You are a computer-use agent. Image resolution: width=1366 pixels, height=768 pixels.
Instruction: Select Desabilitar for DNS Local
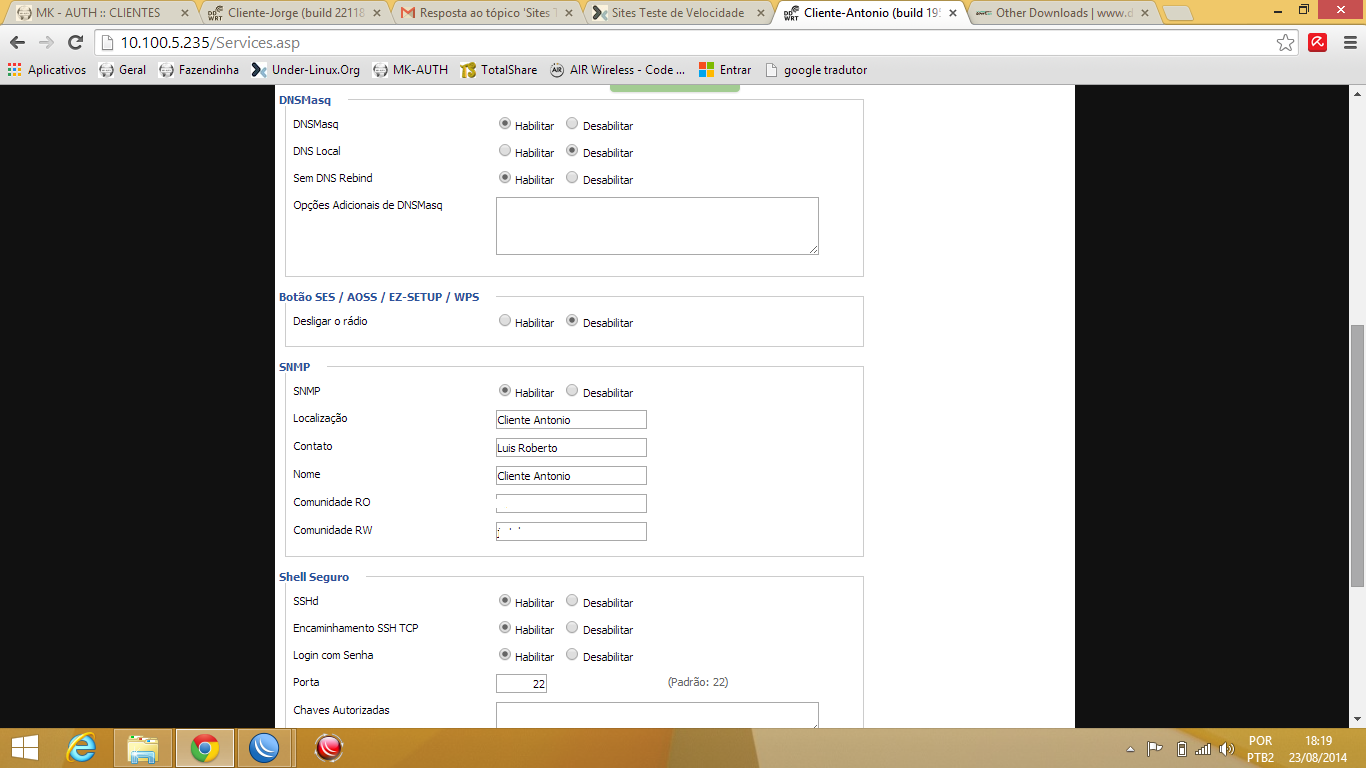572,151
